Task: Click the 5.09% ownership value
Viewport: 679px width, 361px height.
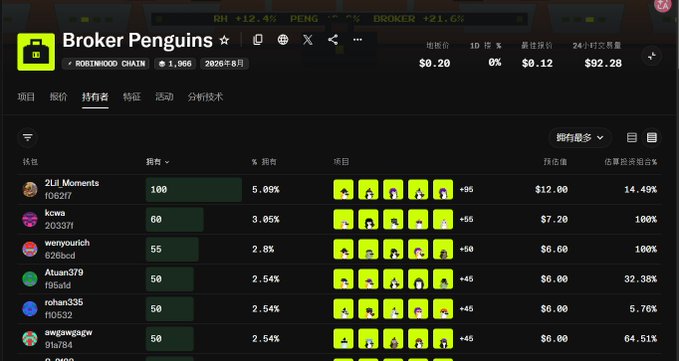Action: pos(265,190)
